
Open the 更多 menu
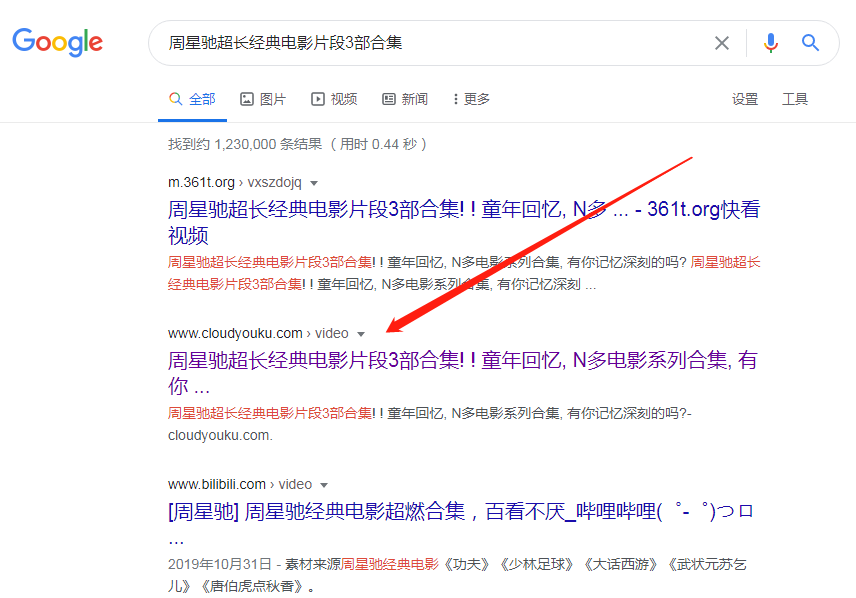click(x=472, y=99)
